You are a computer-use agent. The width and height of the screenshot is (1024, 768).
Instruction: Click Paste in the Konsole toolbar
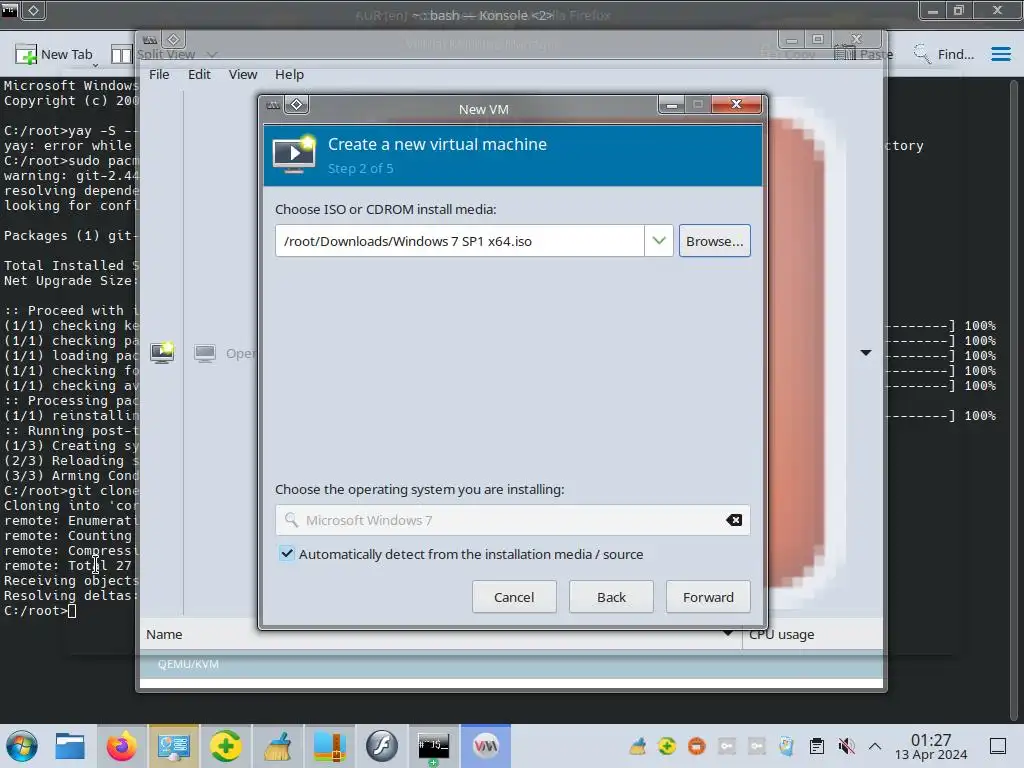pos(863,55)
